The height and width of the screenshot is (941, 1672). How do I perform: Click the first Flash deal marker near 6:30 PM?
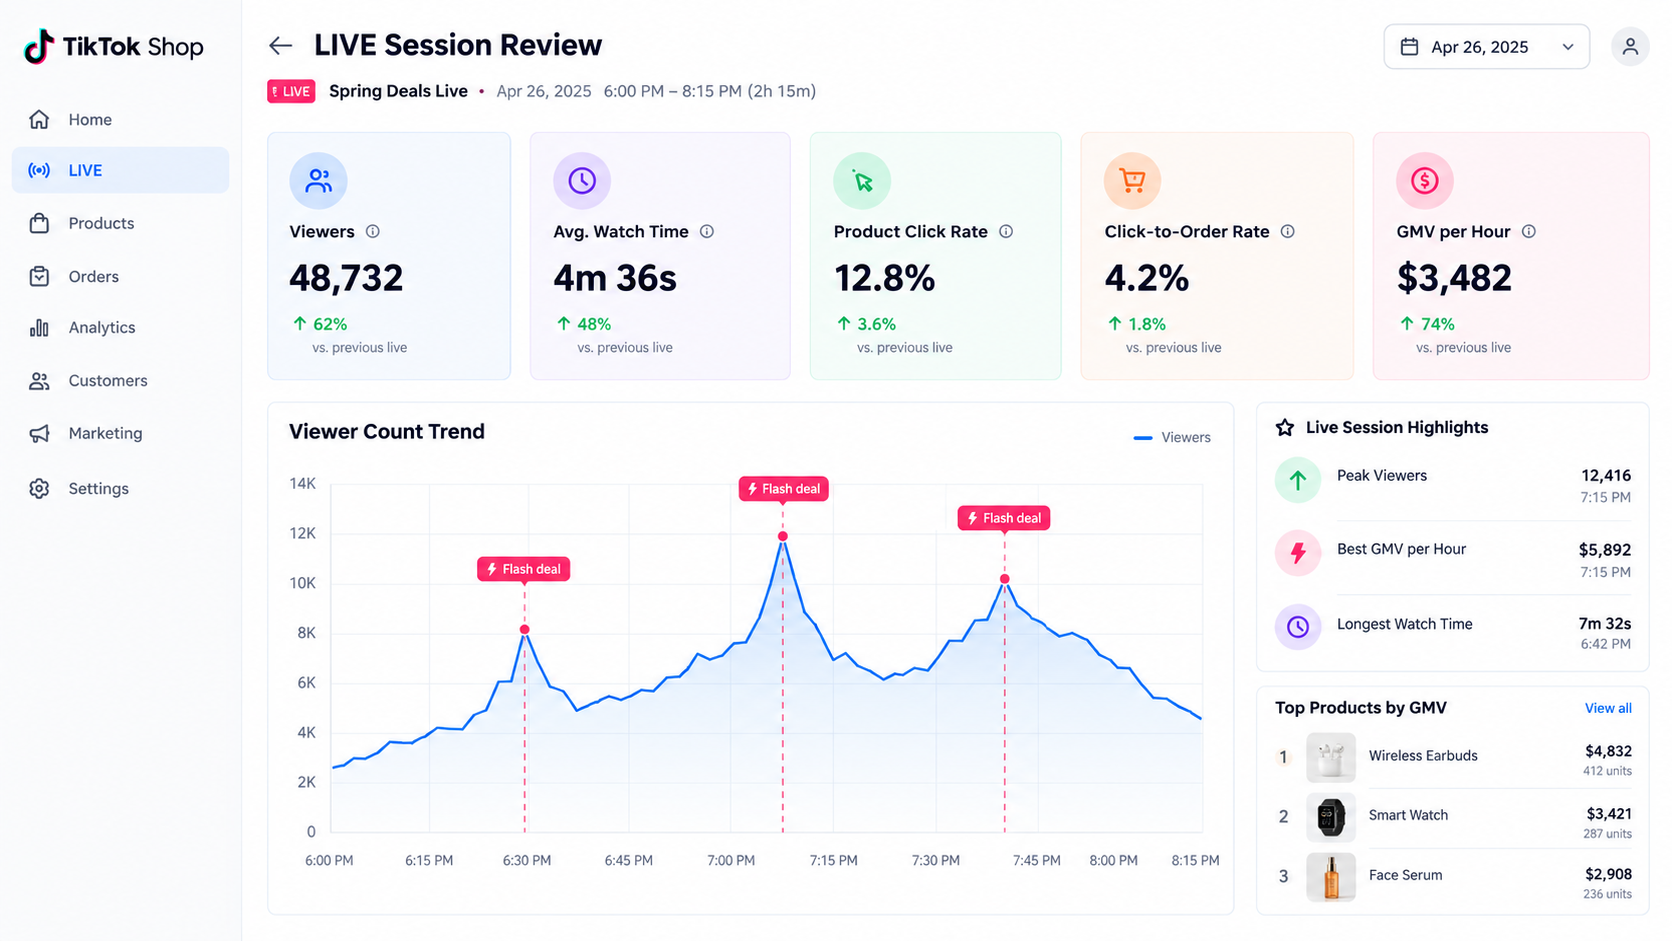(523, 569)
